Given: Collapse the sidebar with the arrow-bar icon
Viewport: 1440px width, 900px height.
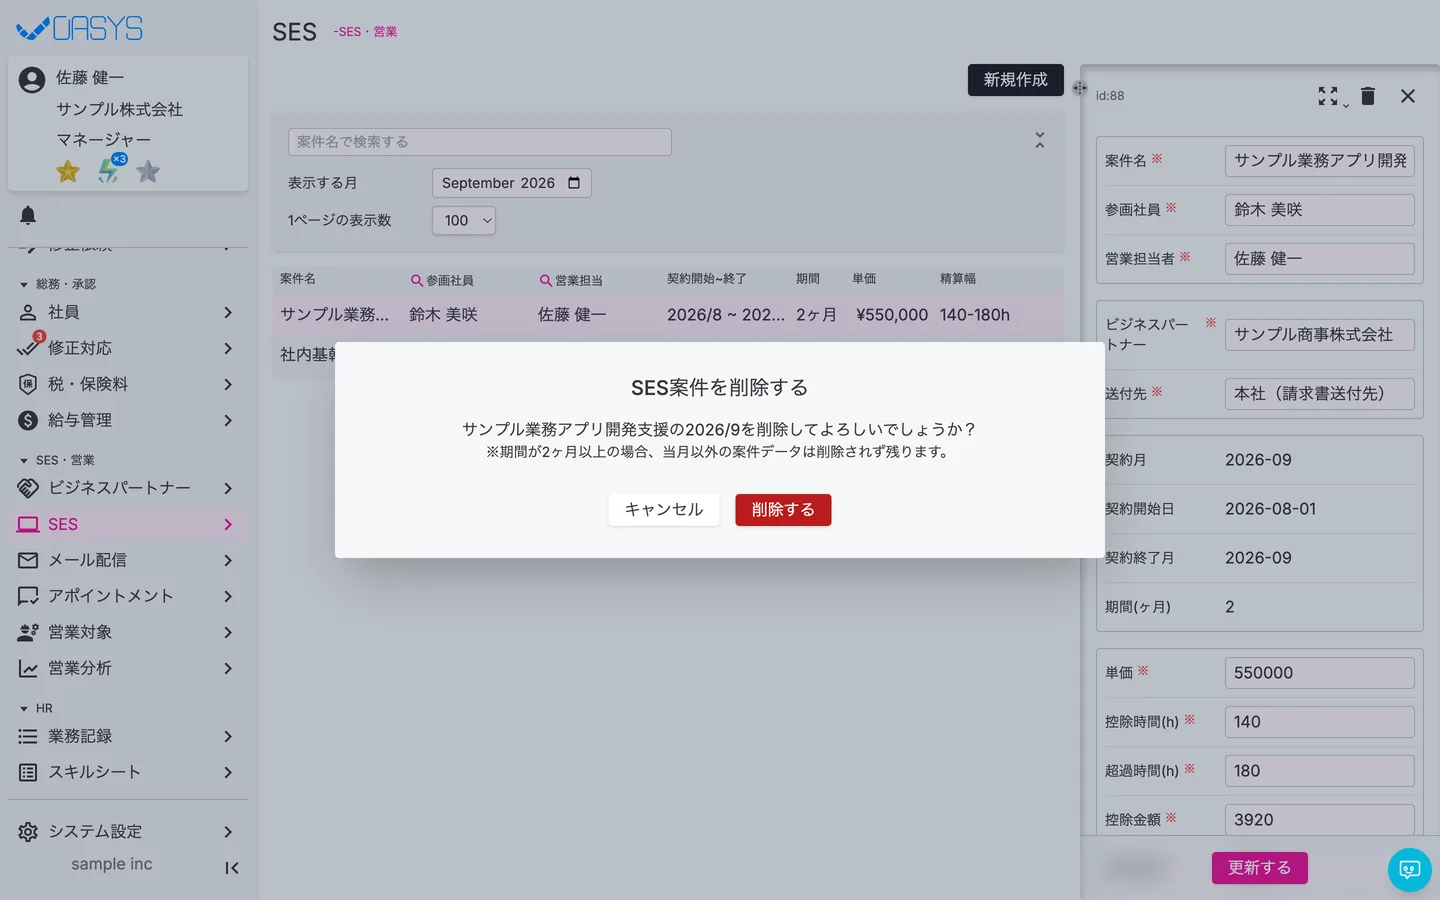Looking at the screenshot, I should pos(231,868).
